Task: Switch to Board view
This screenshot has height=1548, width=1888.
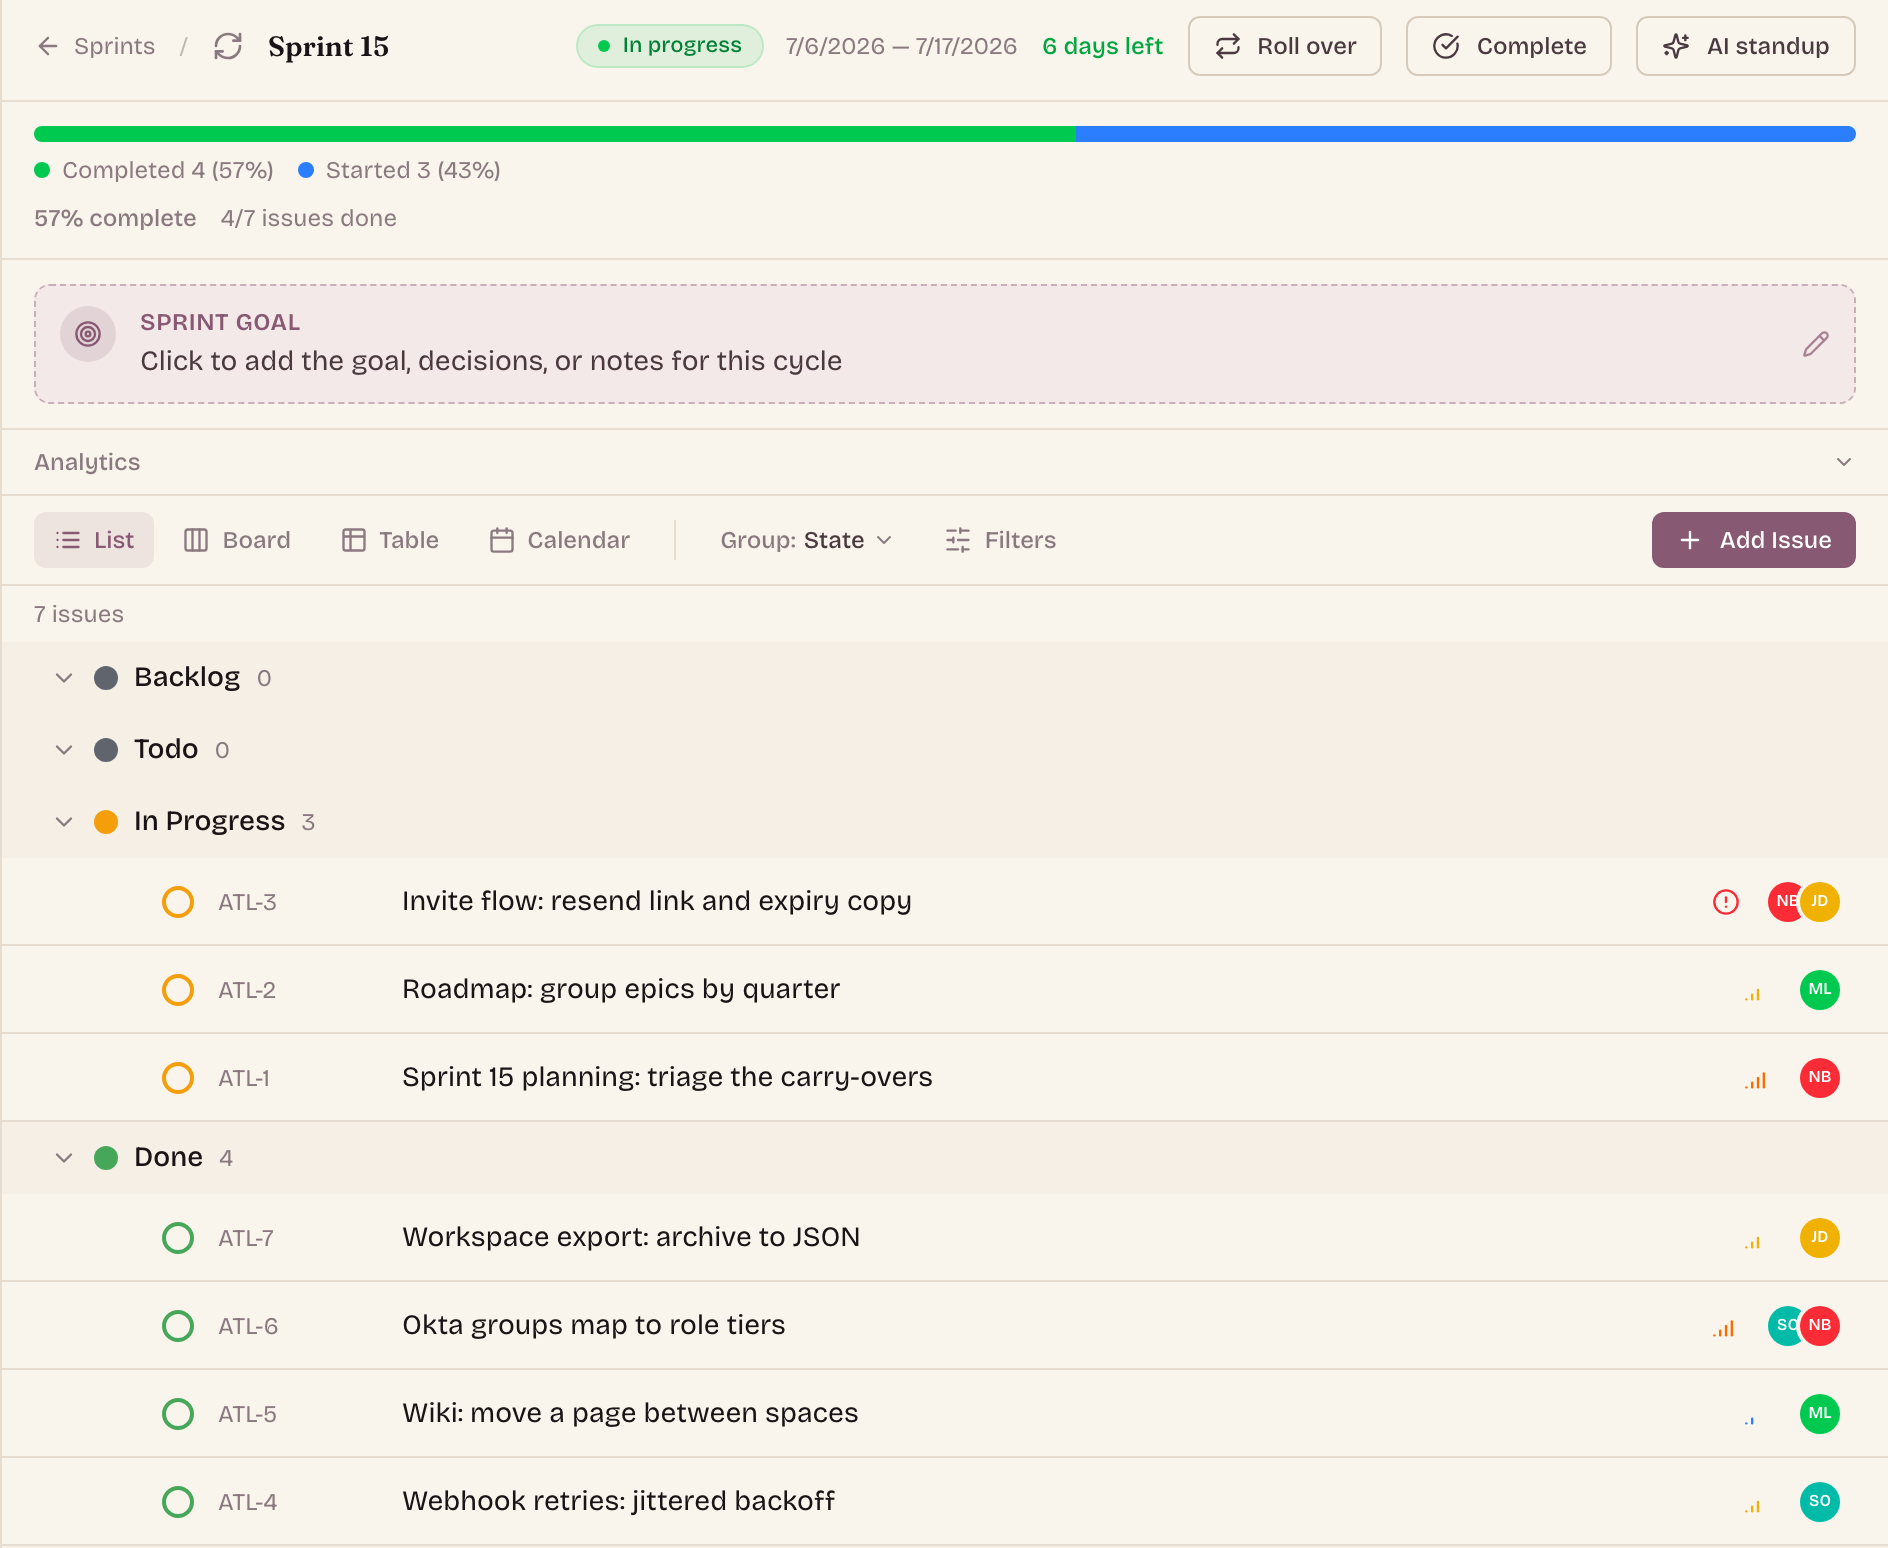Action: 237,540
